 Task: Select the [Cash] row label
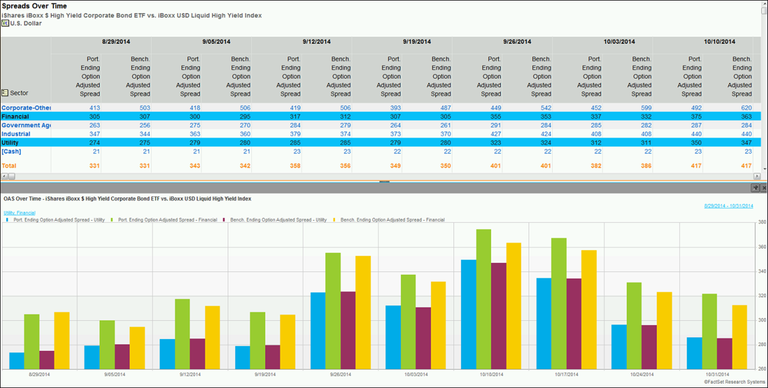(11, 151)
